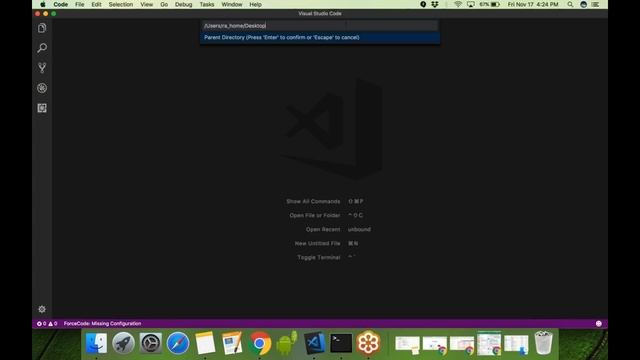
Task: Open the Code application menu
Action: click(x=60, y=4)
